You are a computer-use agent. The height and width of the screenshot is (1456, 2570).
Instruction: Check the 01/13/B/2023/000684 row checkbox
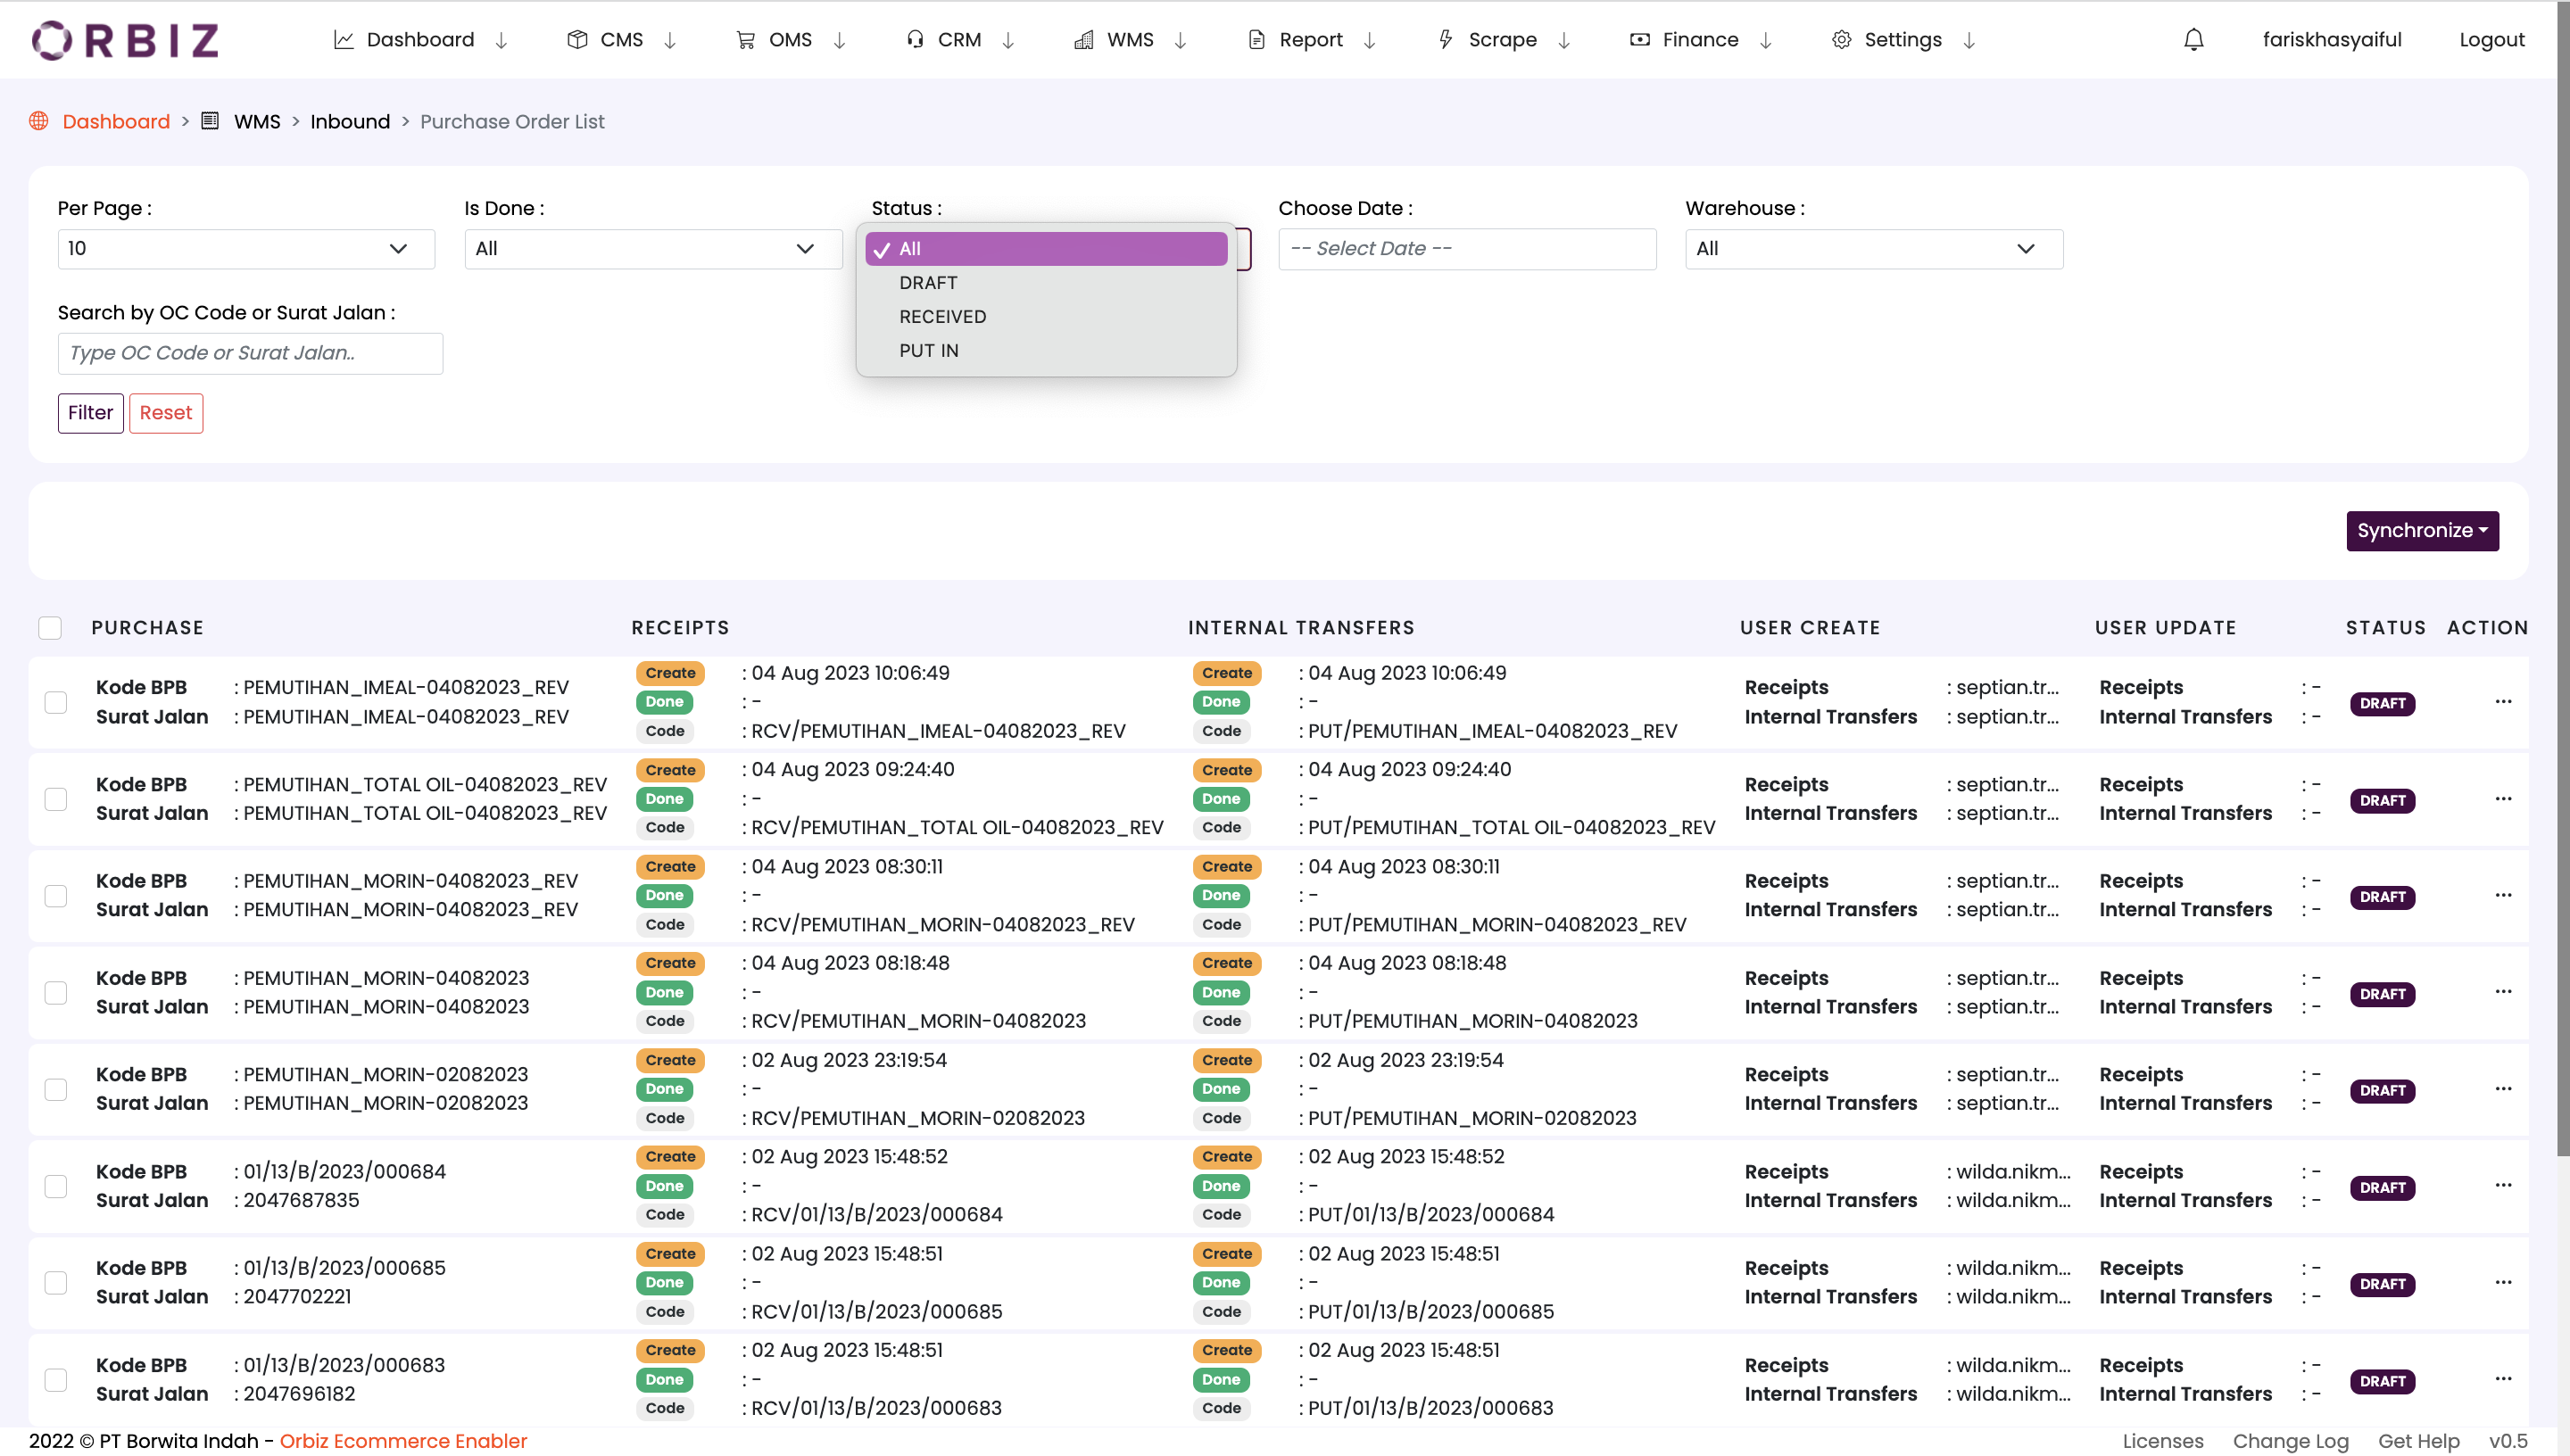click(x=56, y=1186)
